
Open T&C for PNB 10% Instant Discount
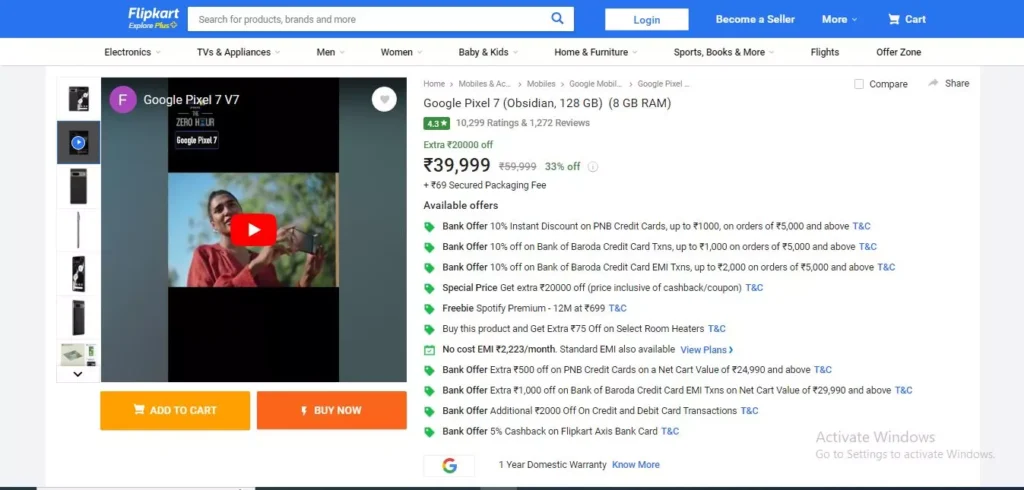pos(861,226)
